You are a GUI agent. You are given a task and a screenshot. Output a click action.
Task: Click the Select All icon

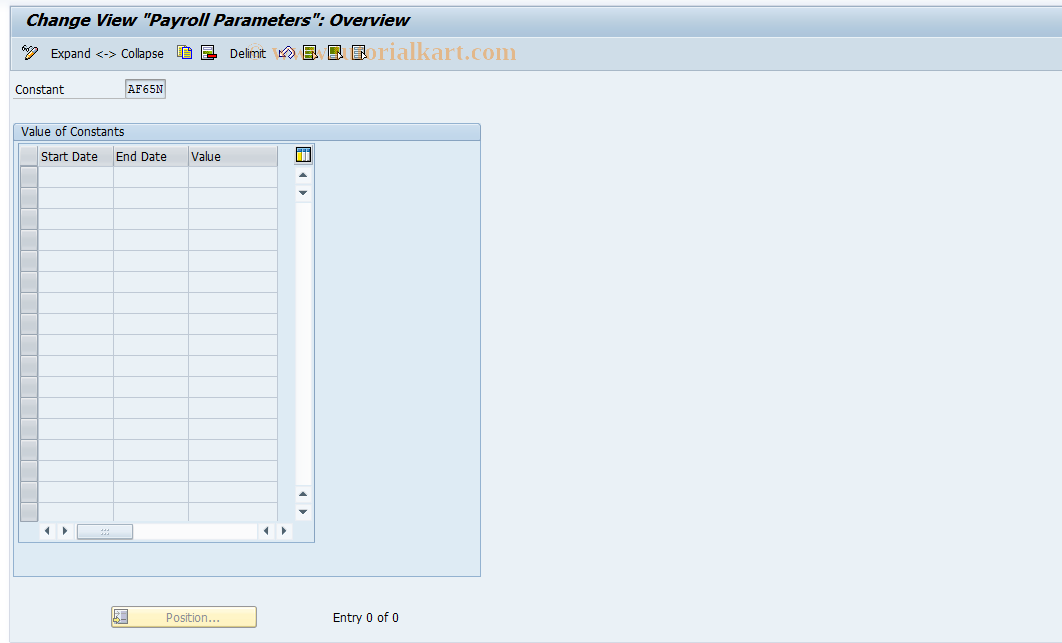pyautogui.click(x=310, y=53)
